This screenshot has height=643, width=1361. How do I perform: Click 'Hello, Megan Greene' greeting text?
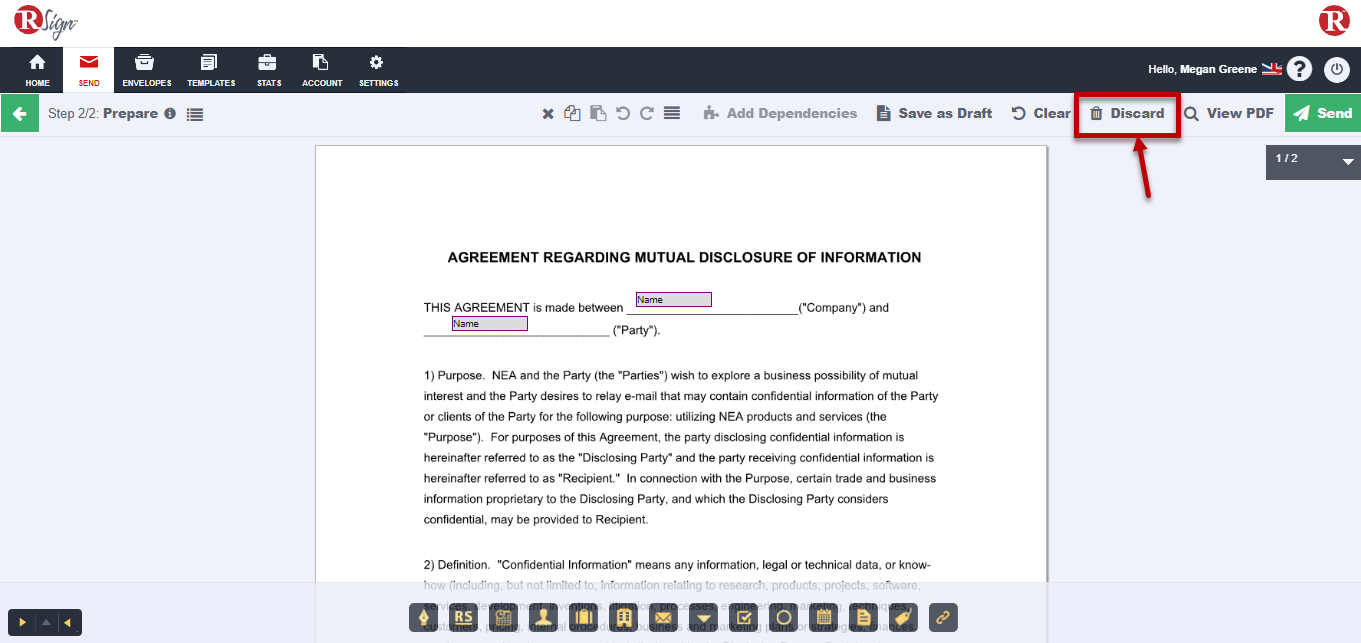point(1202,69)
